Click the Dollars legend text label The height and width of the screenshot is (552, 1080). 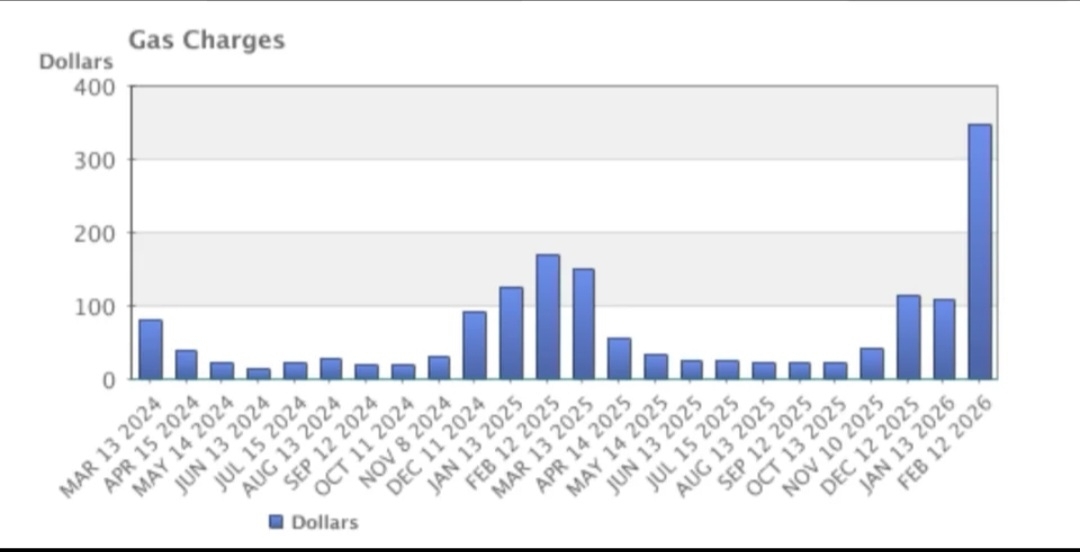pyautogui.click(x=324, y=522)
